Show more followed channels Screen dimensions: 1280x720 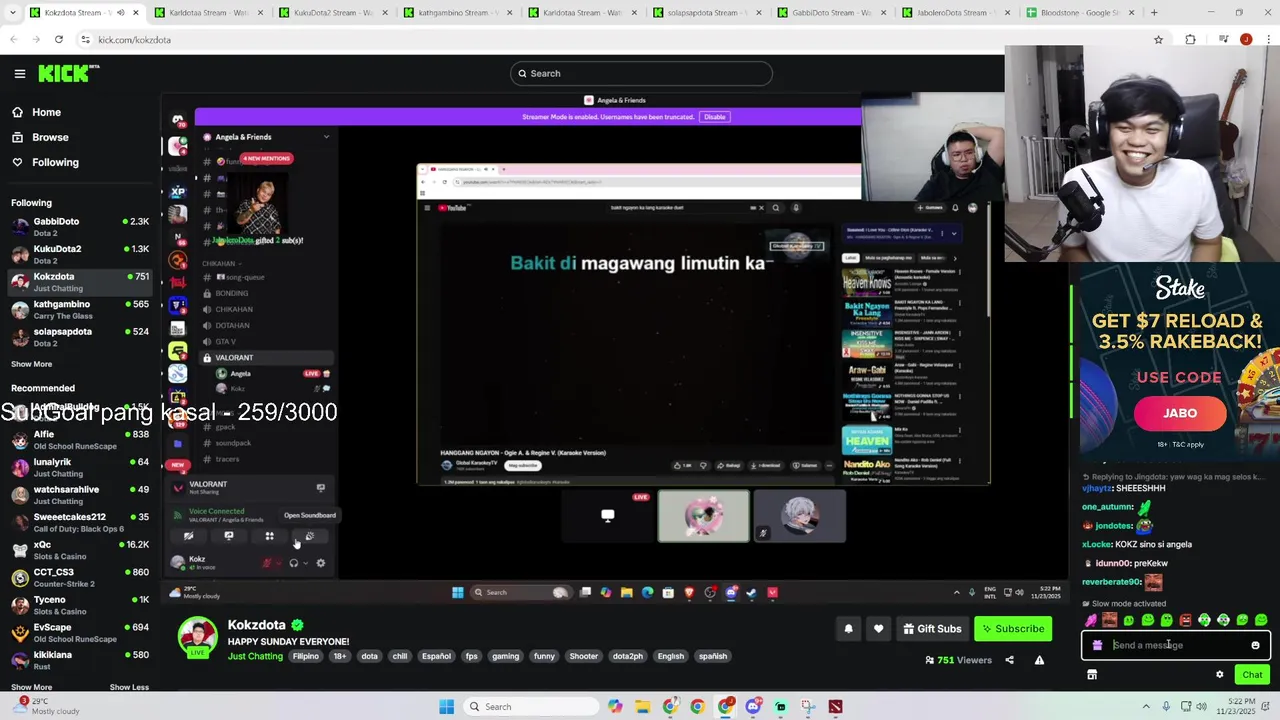[x=31, y=364]
